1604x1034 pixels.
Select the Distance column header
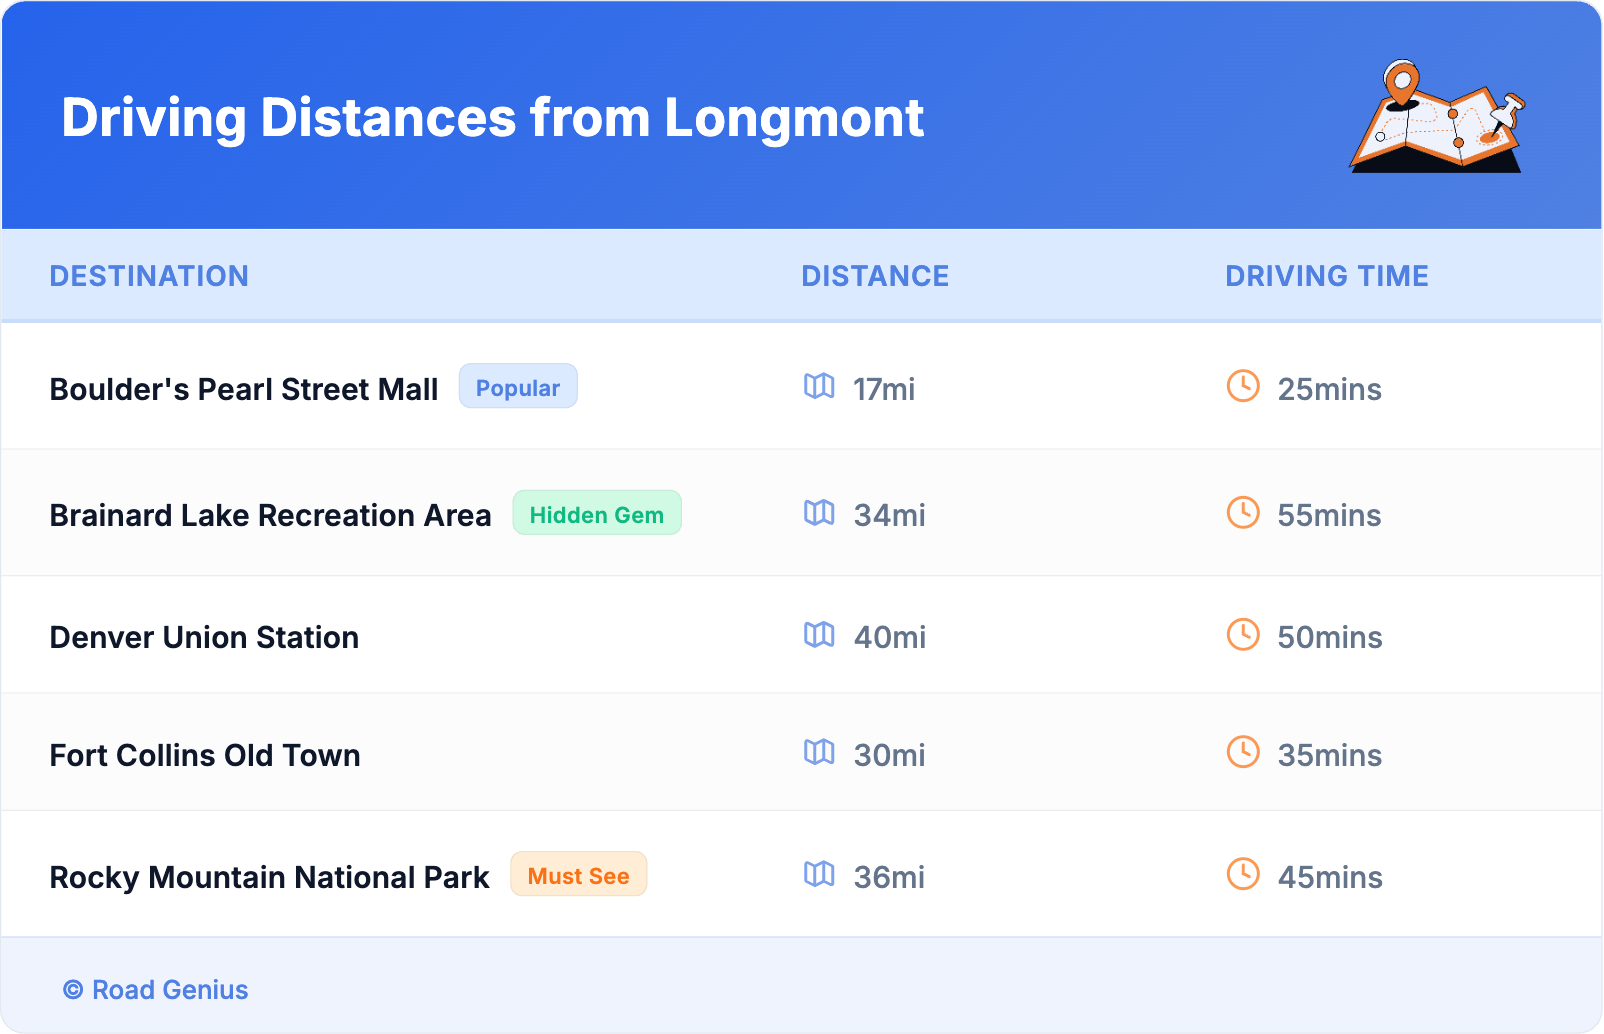point(875,276)
